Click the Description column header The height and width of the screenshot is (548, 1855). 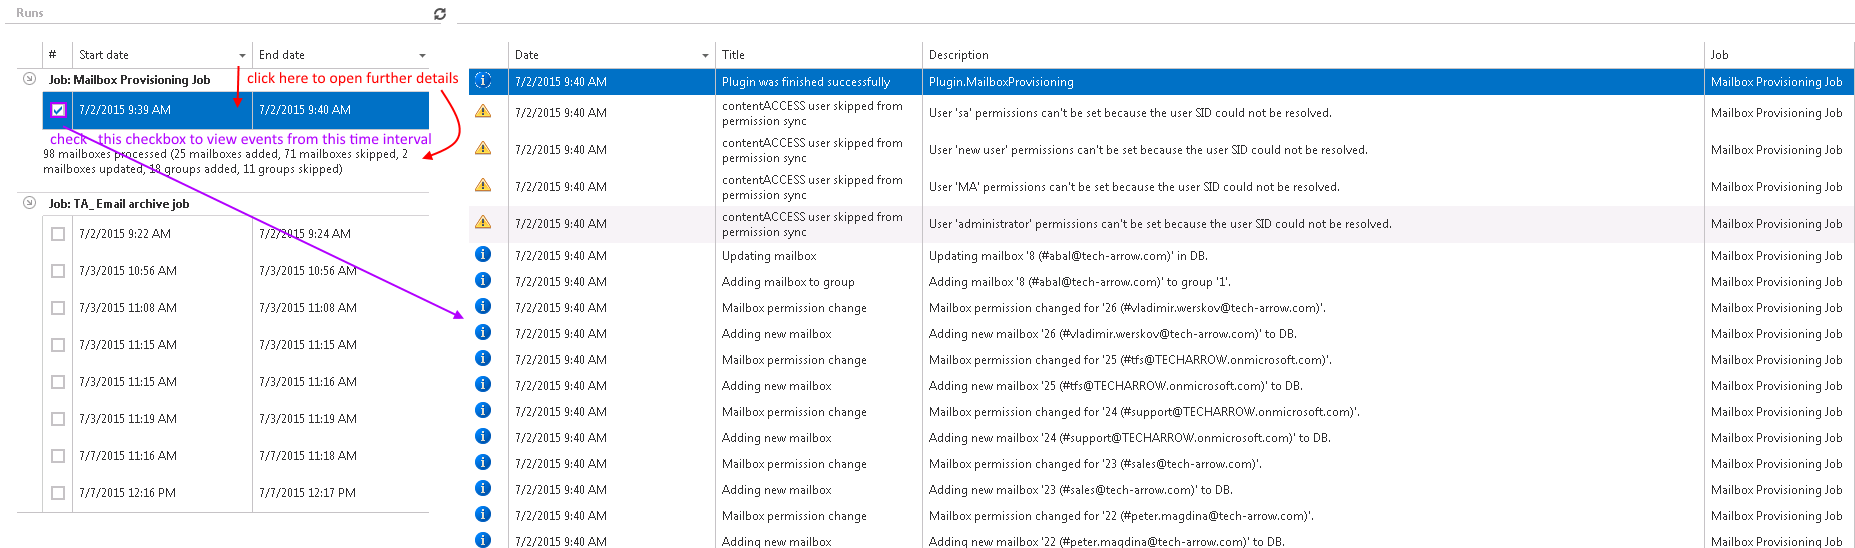(958, 55)
